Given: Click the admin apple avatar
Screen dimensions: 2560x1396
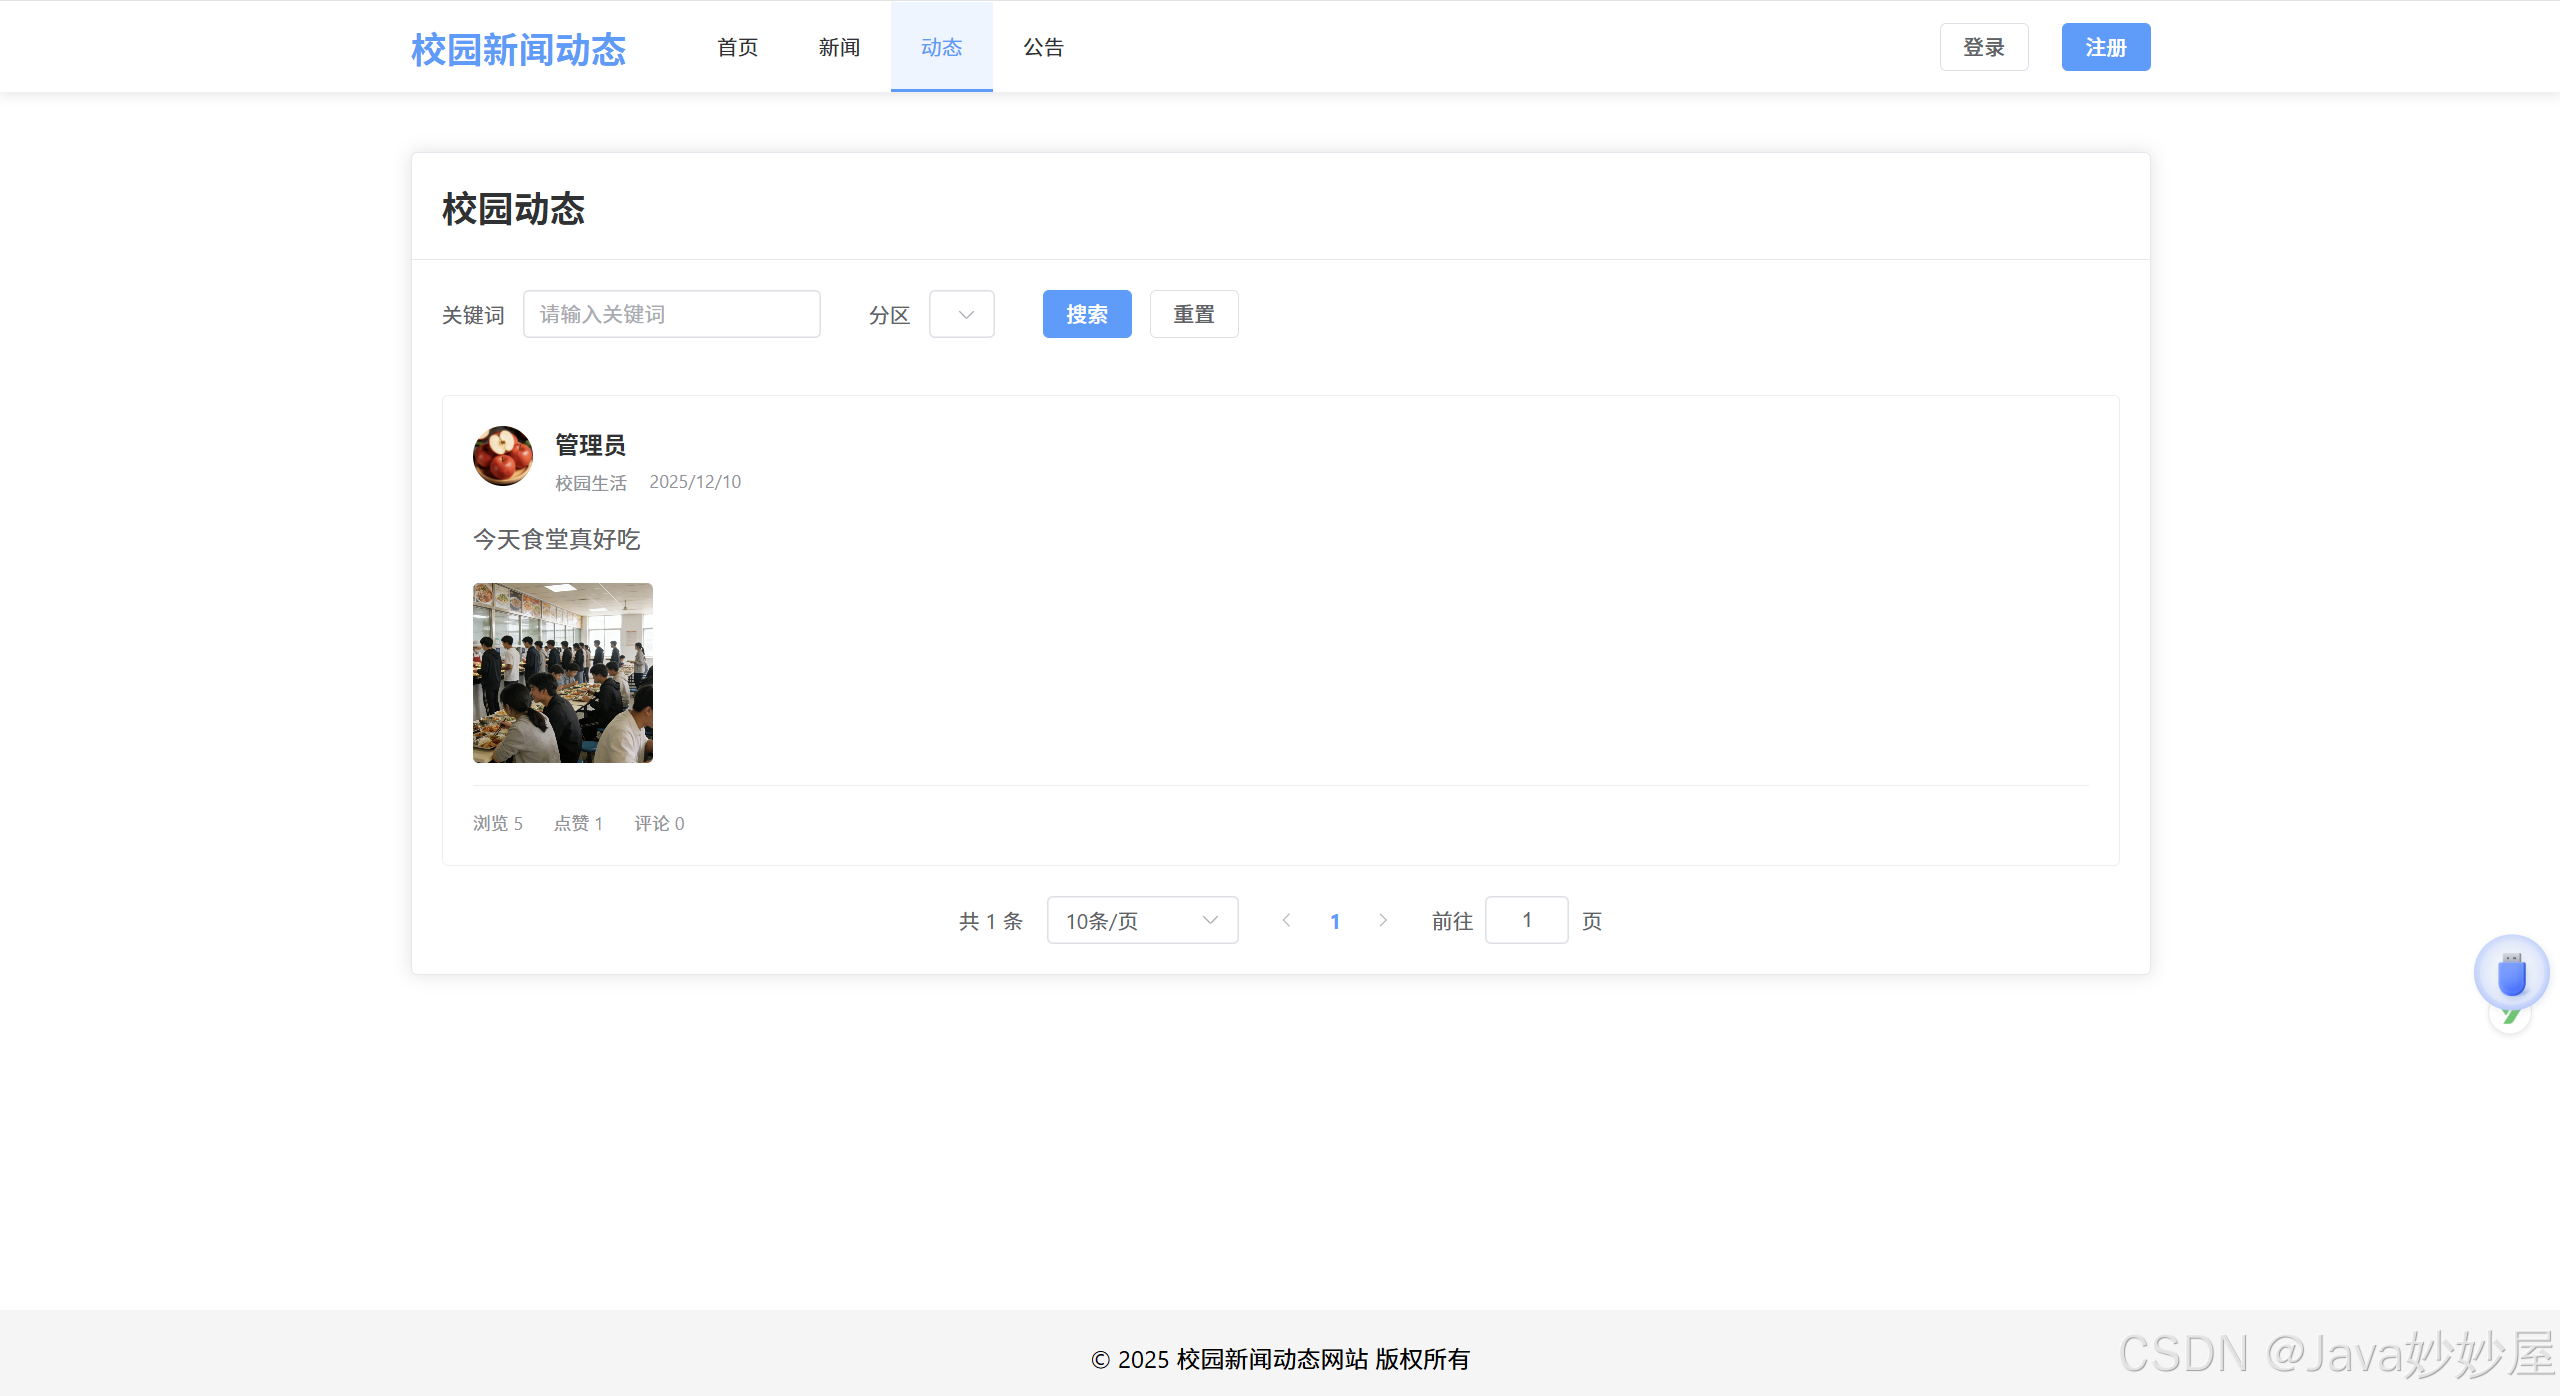Looking at the screenshot, I should pos(502,456).
